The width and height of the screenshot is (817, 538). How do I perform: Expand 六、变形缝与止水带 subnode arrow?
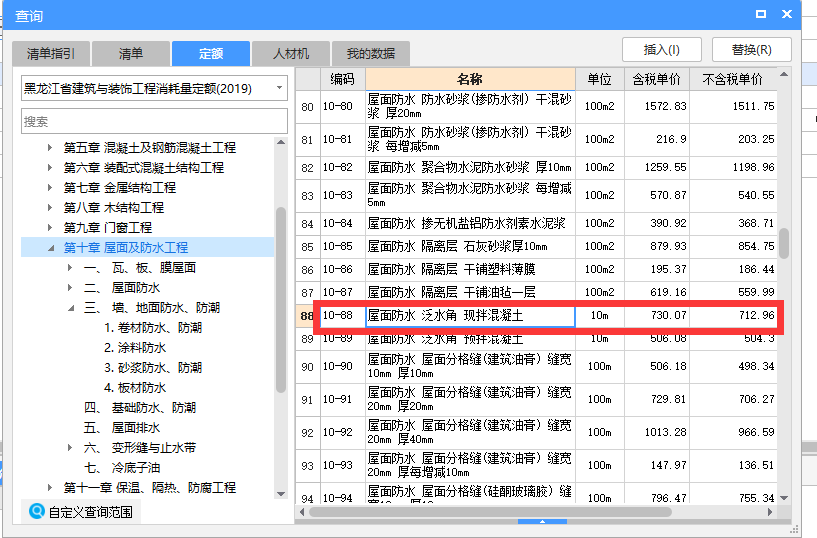70,447
